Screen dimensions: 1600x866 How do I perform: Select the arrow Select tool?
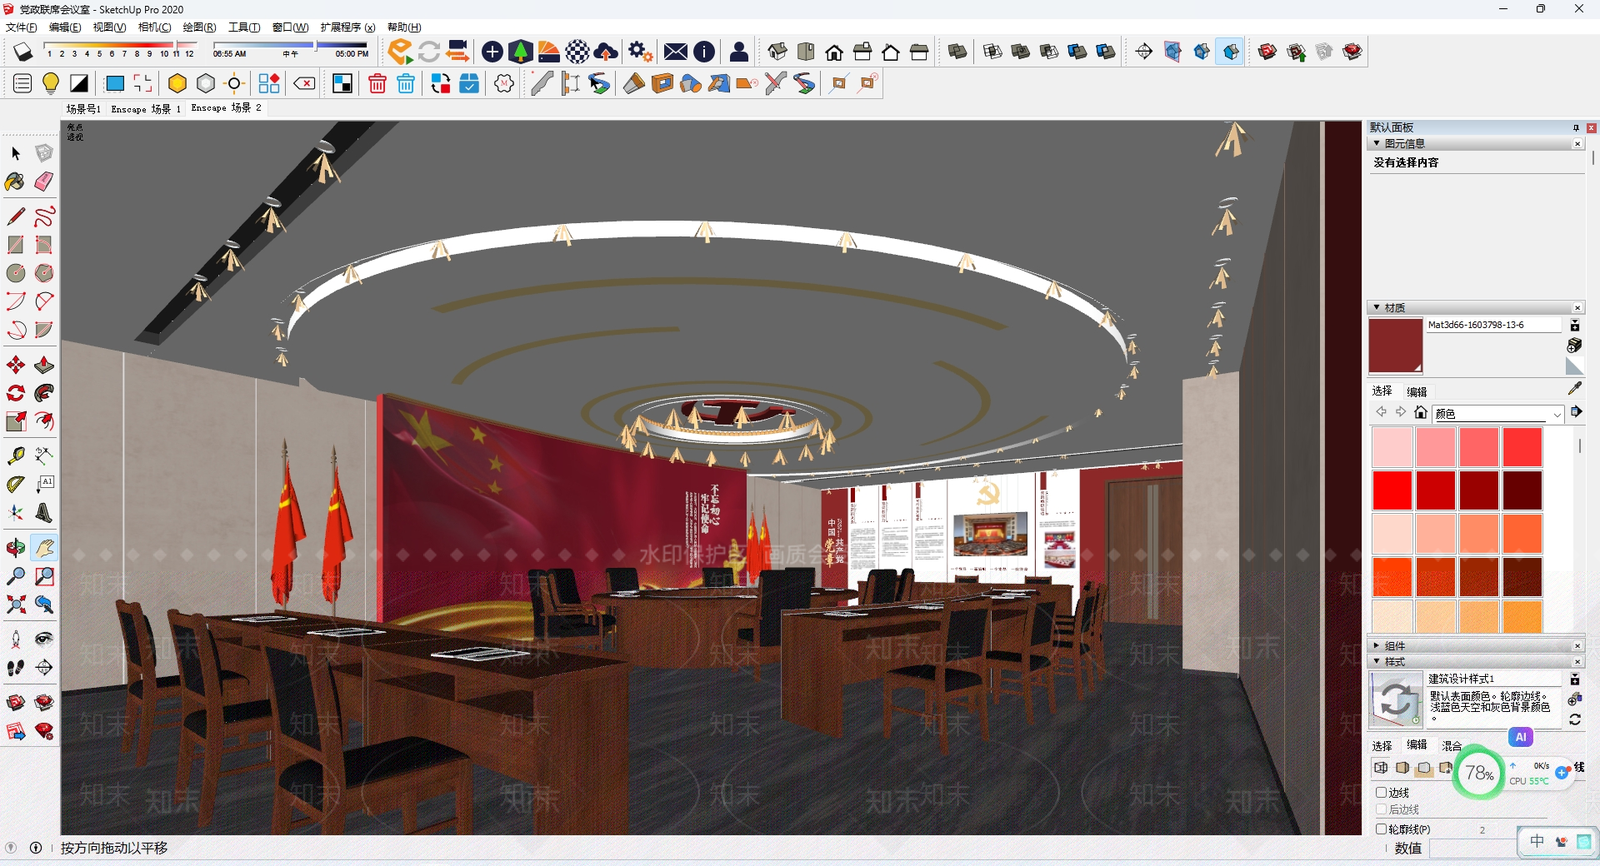tap(16, 153)
